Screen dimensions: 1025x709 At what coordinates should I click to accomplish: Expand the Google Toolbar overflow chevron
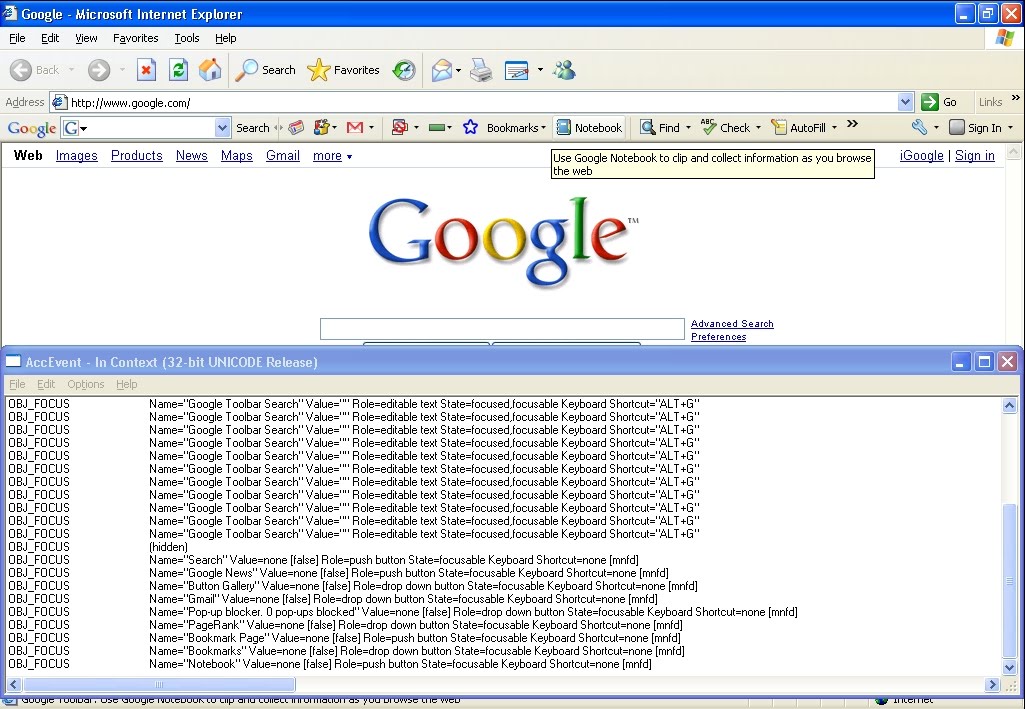852,124
